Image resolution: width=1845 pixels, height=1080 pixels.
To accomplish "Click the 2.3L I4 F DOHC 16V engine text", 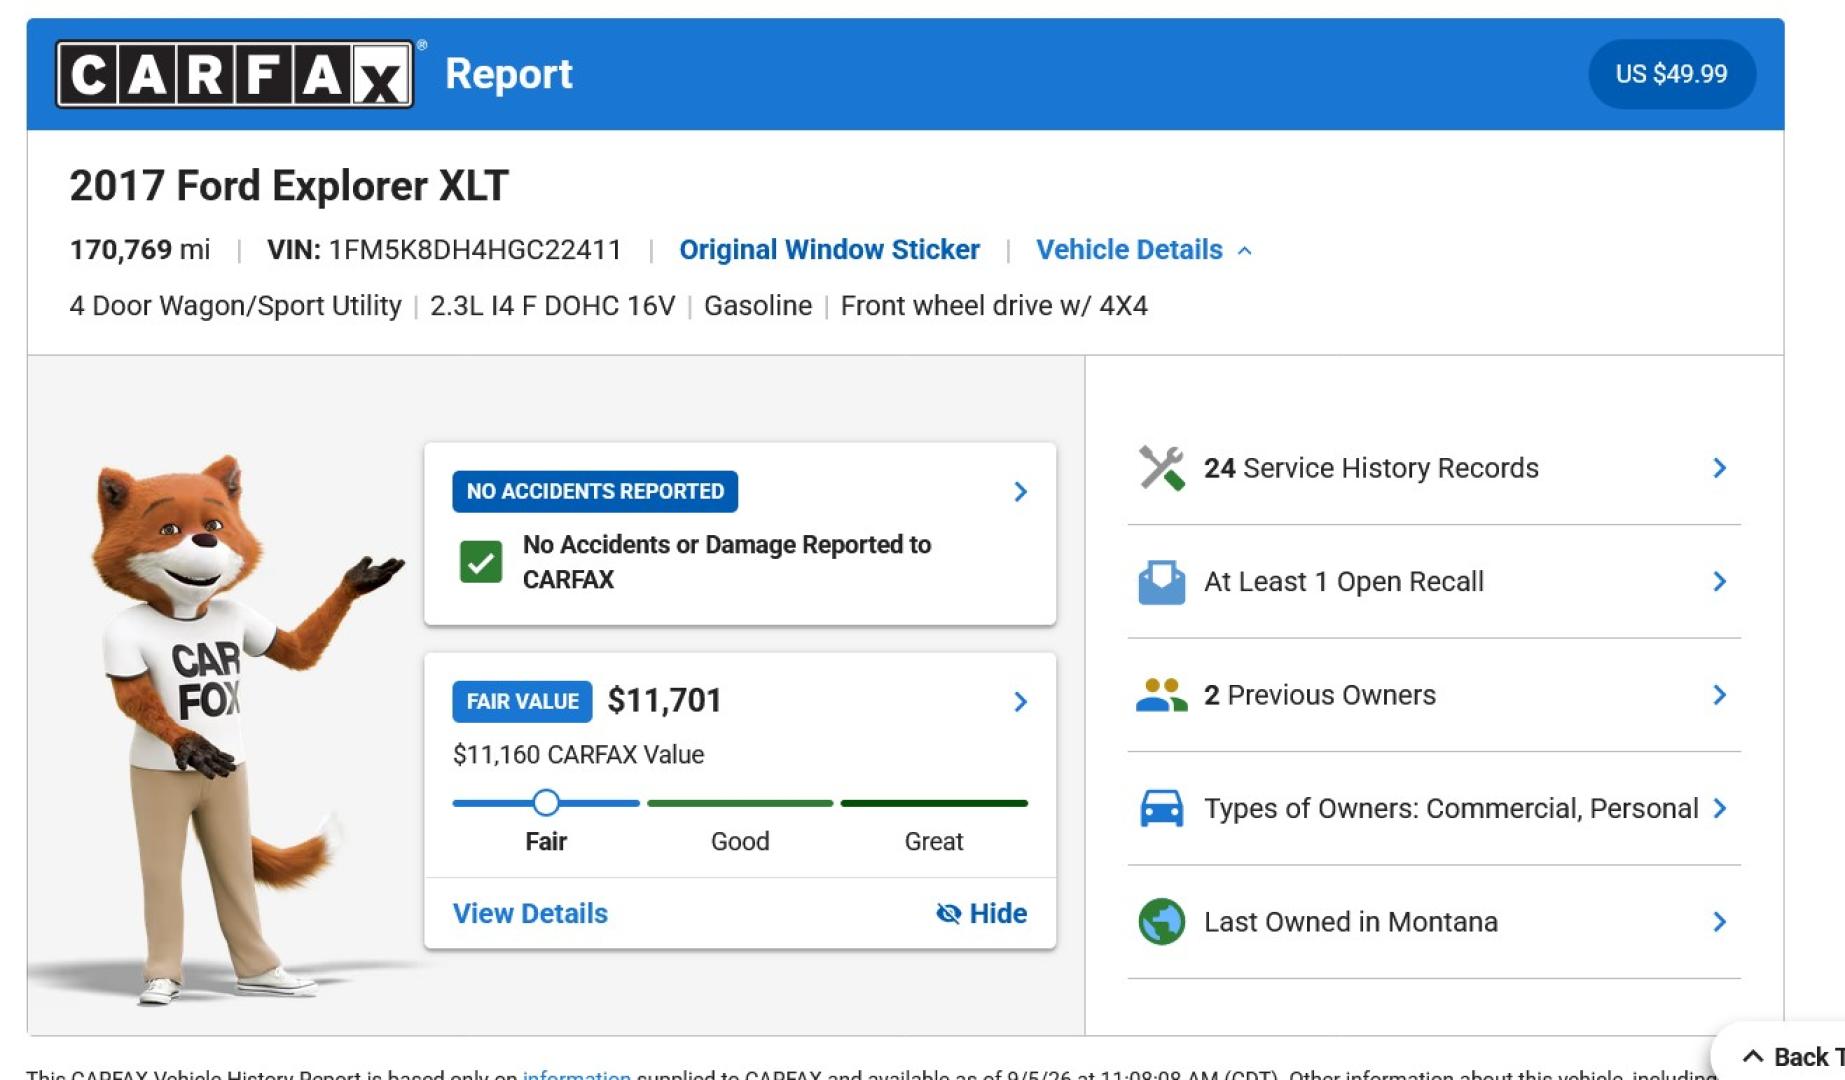I will 553,306.
